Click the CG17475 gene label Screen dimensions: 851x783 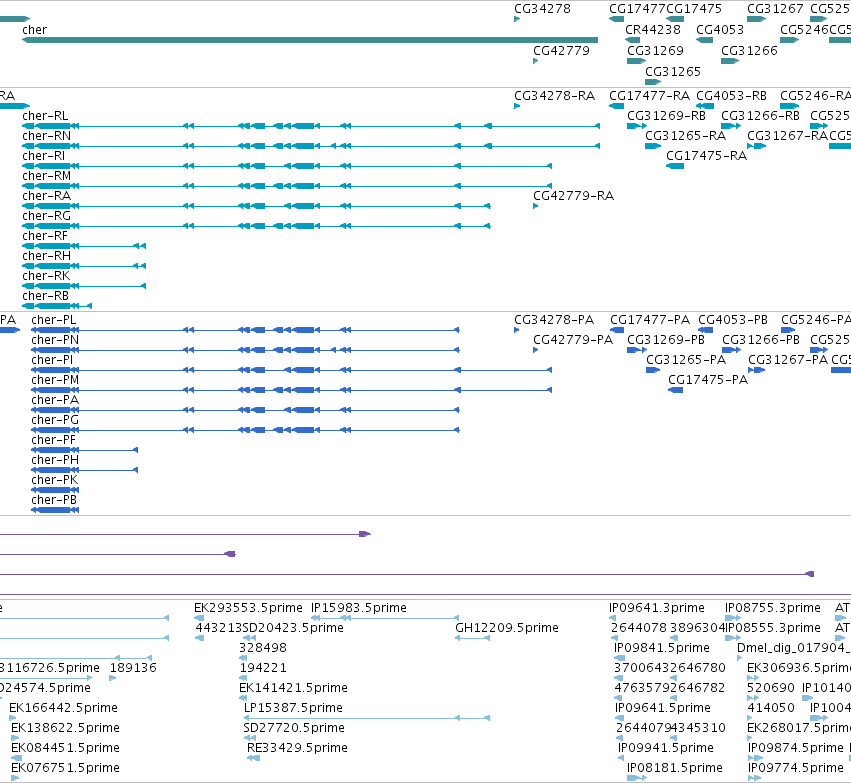point(694,9)
